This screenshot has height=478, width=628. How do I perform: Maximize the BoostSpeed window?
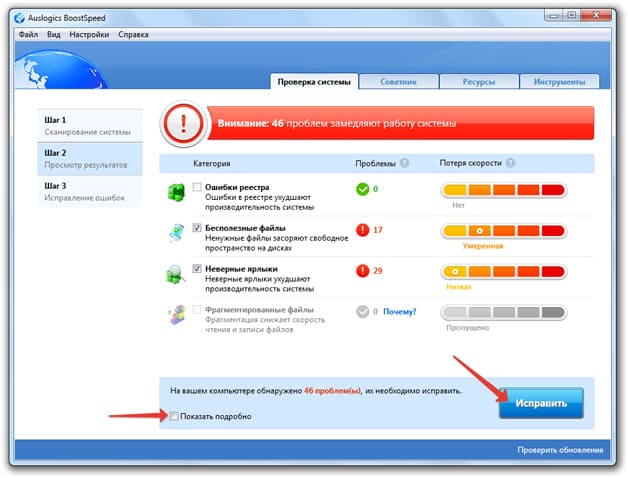coord(572,16)
